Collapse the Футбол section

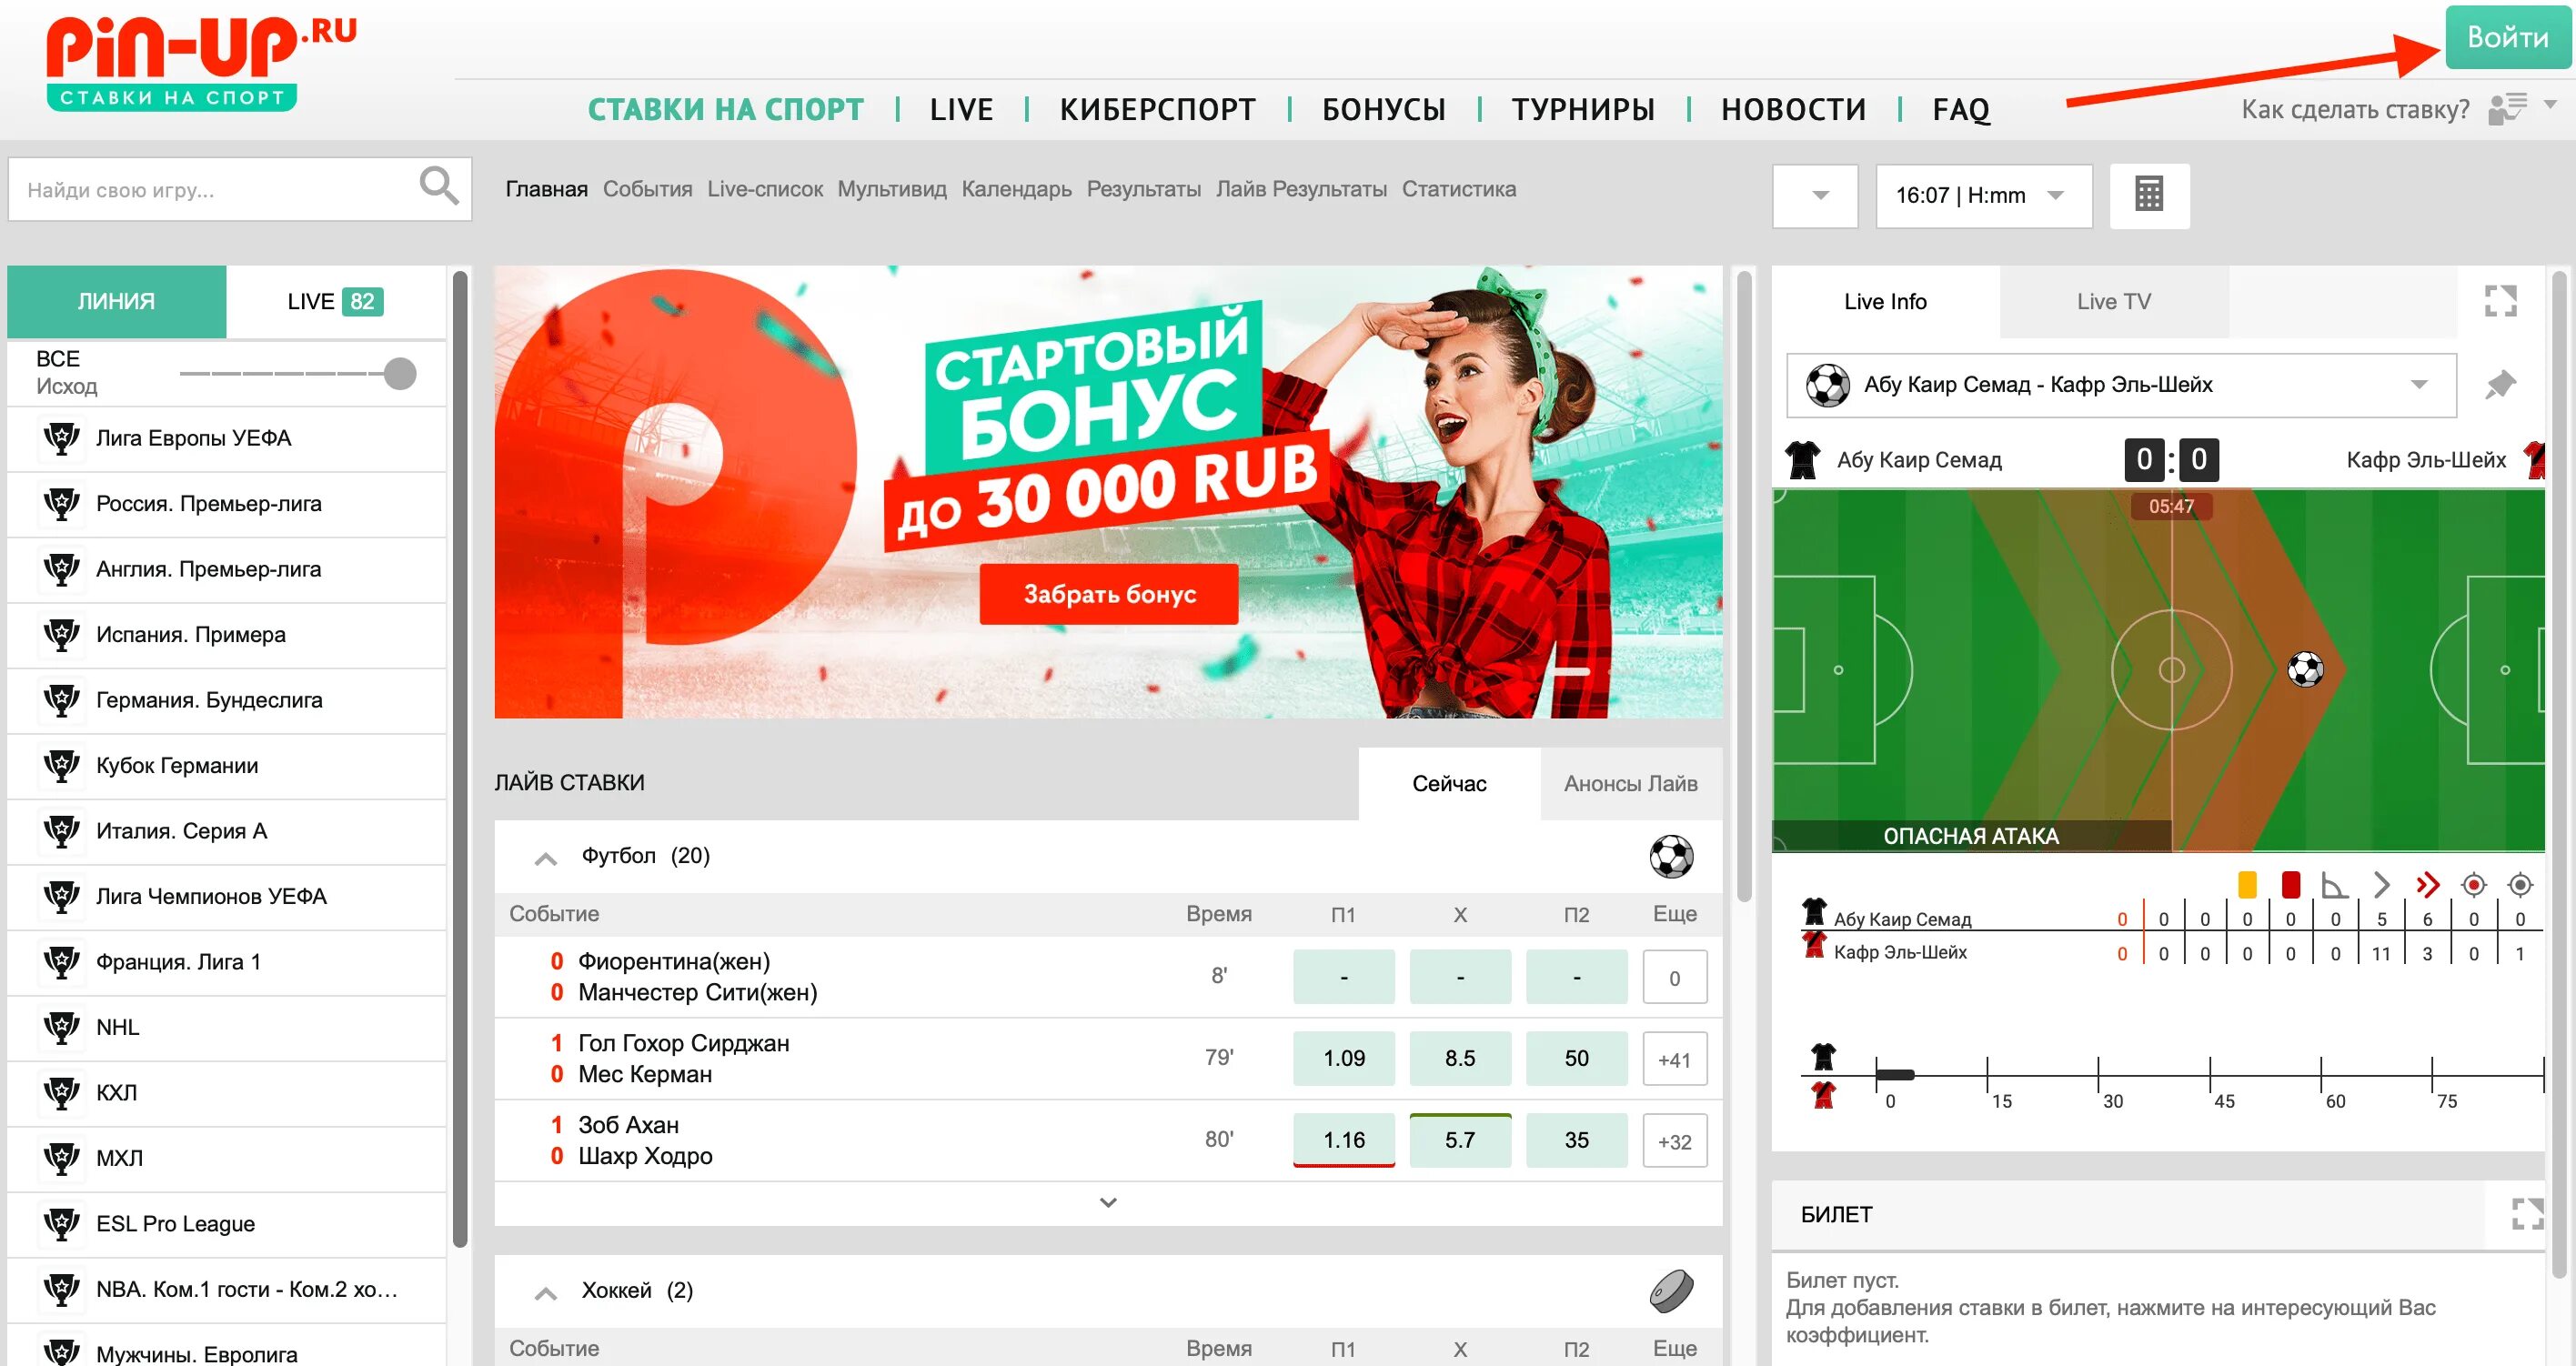tap(545, 858)
